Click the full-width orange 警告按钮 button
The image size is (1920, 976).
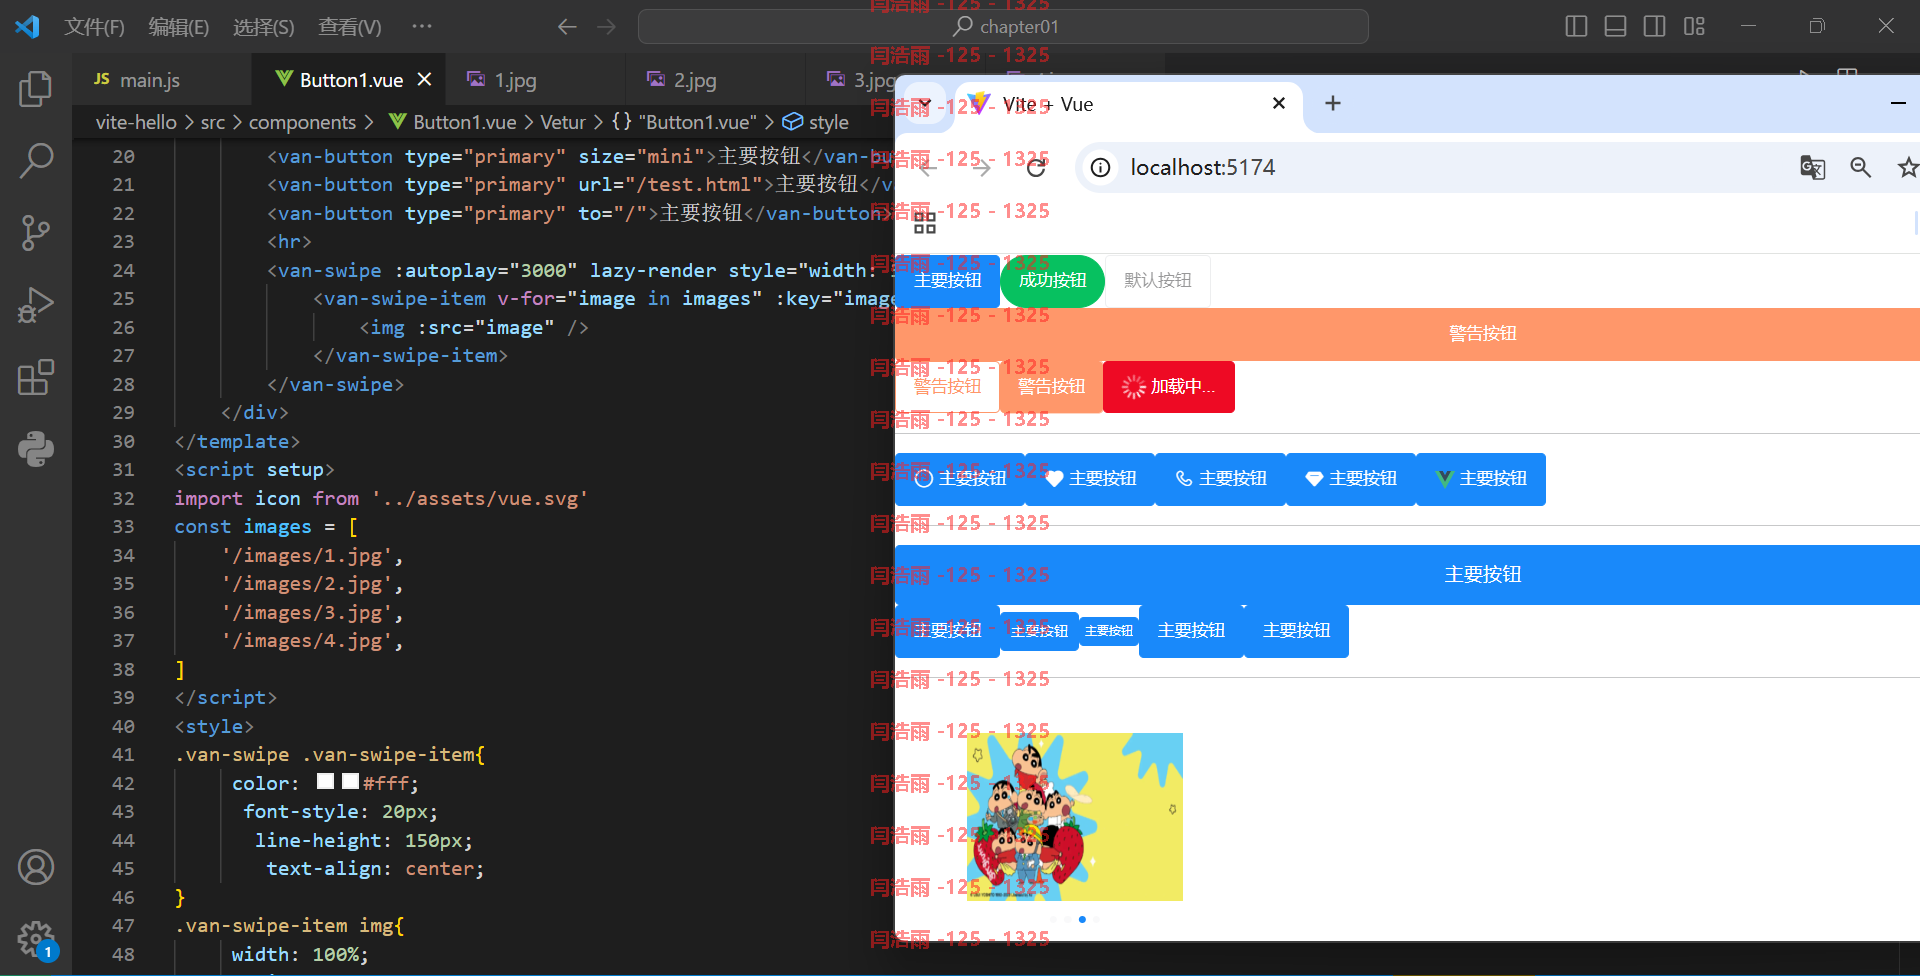(1407, 334)
